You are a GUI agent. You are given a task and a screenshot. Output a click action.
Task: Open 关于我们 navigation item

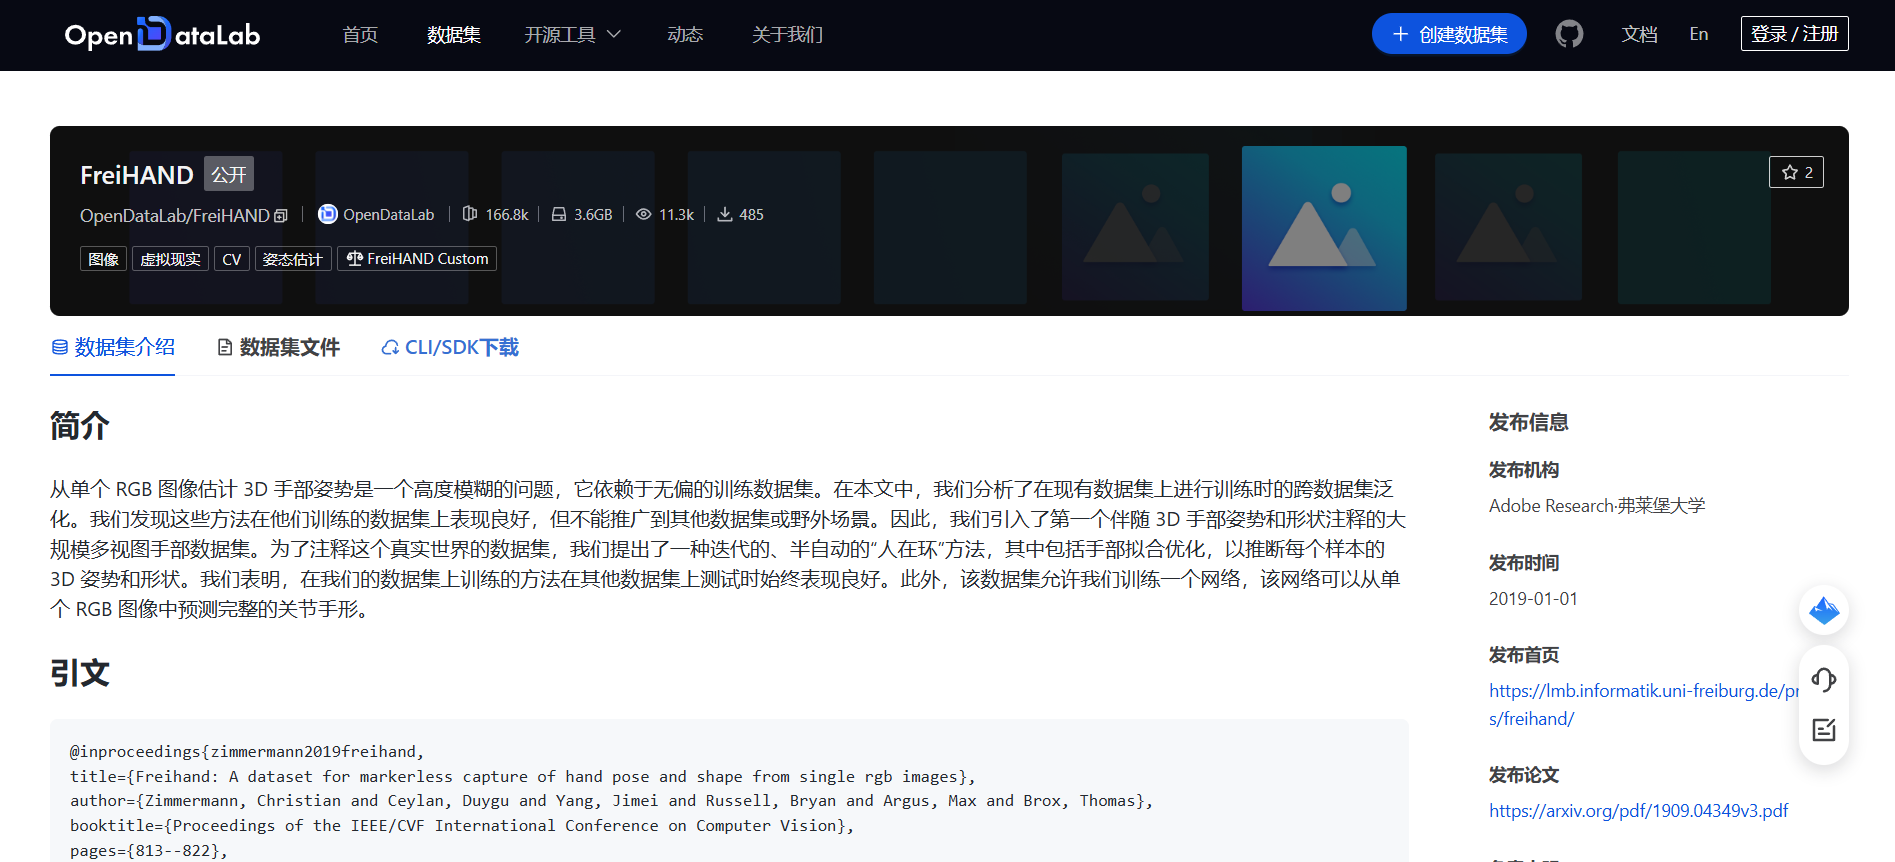pos(787,35)
